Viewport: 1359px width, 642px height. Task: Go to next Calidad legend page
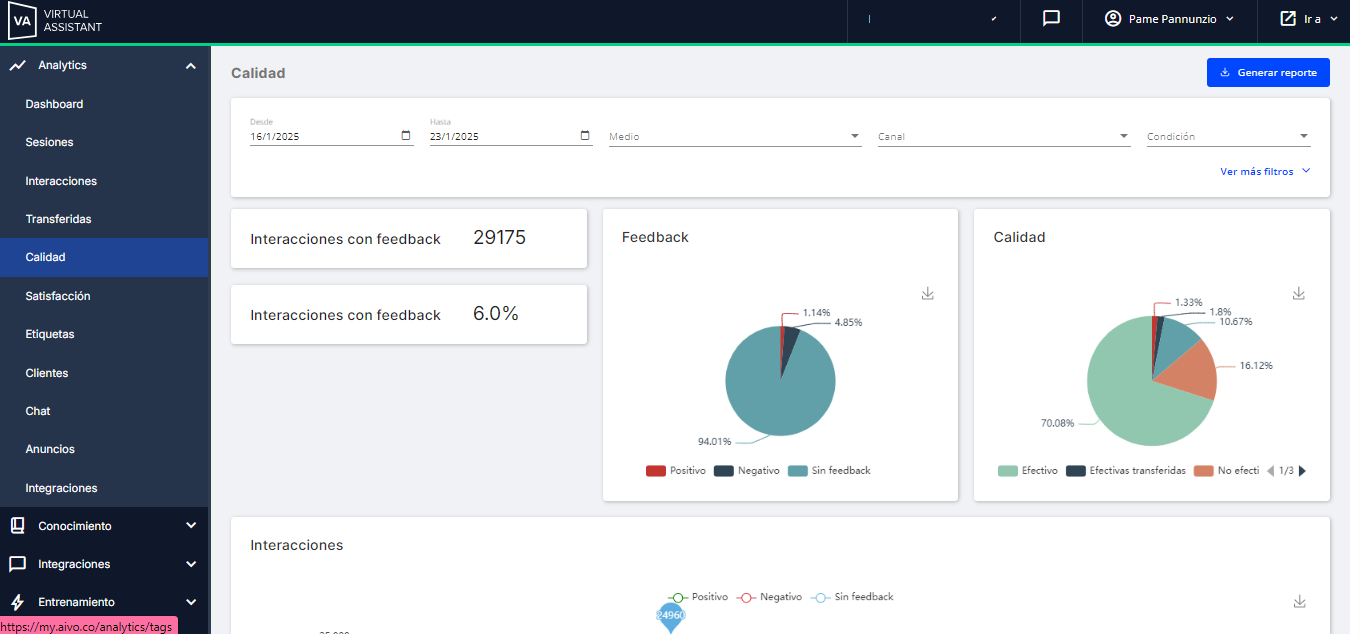[x=1302, y=471]
